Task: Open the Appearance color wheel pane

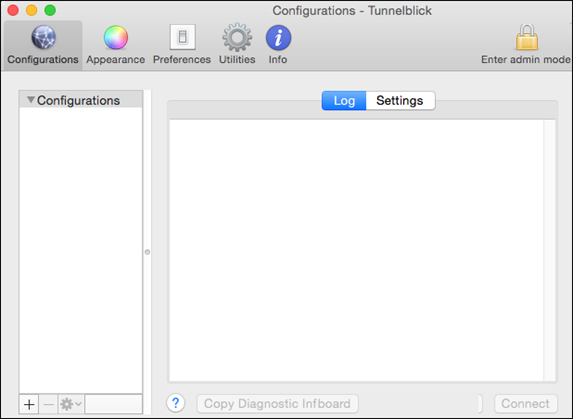Action: click(x=115, y=45)
